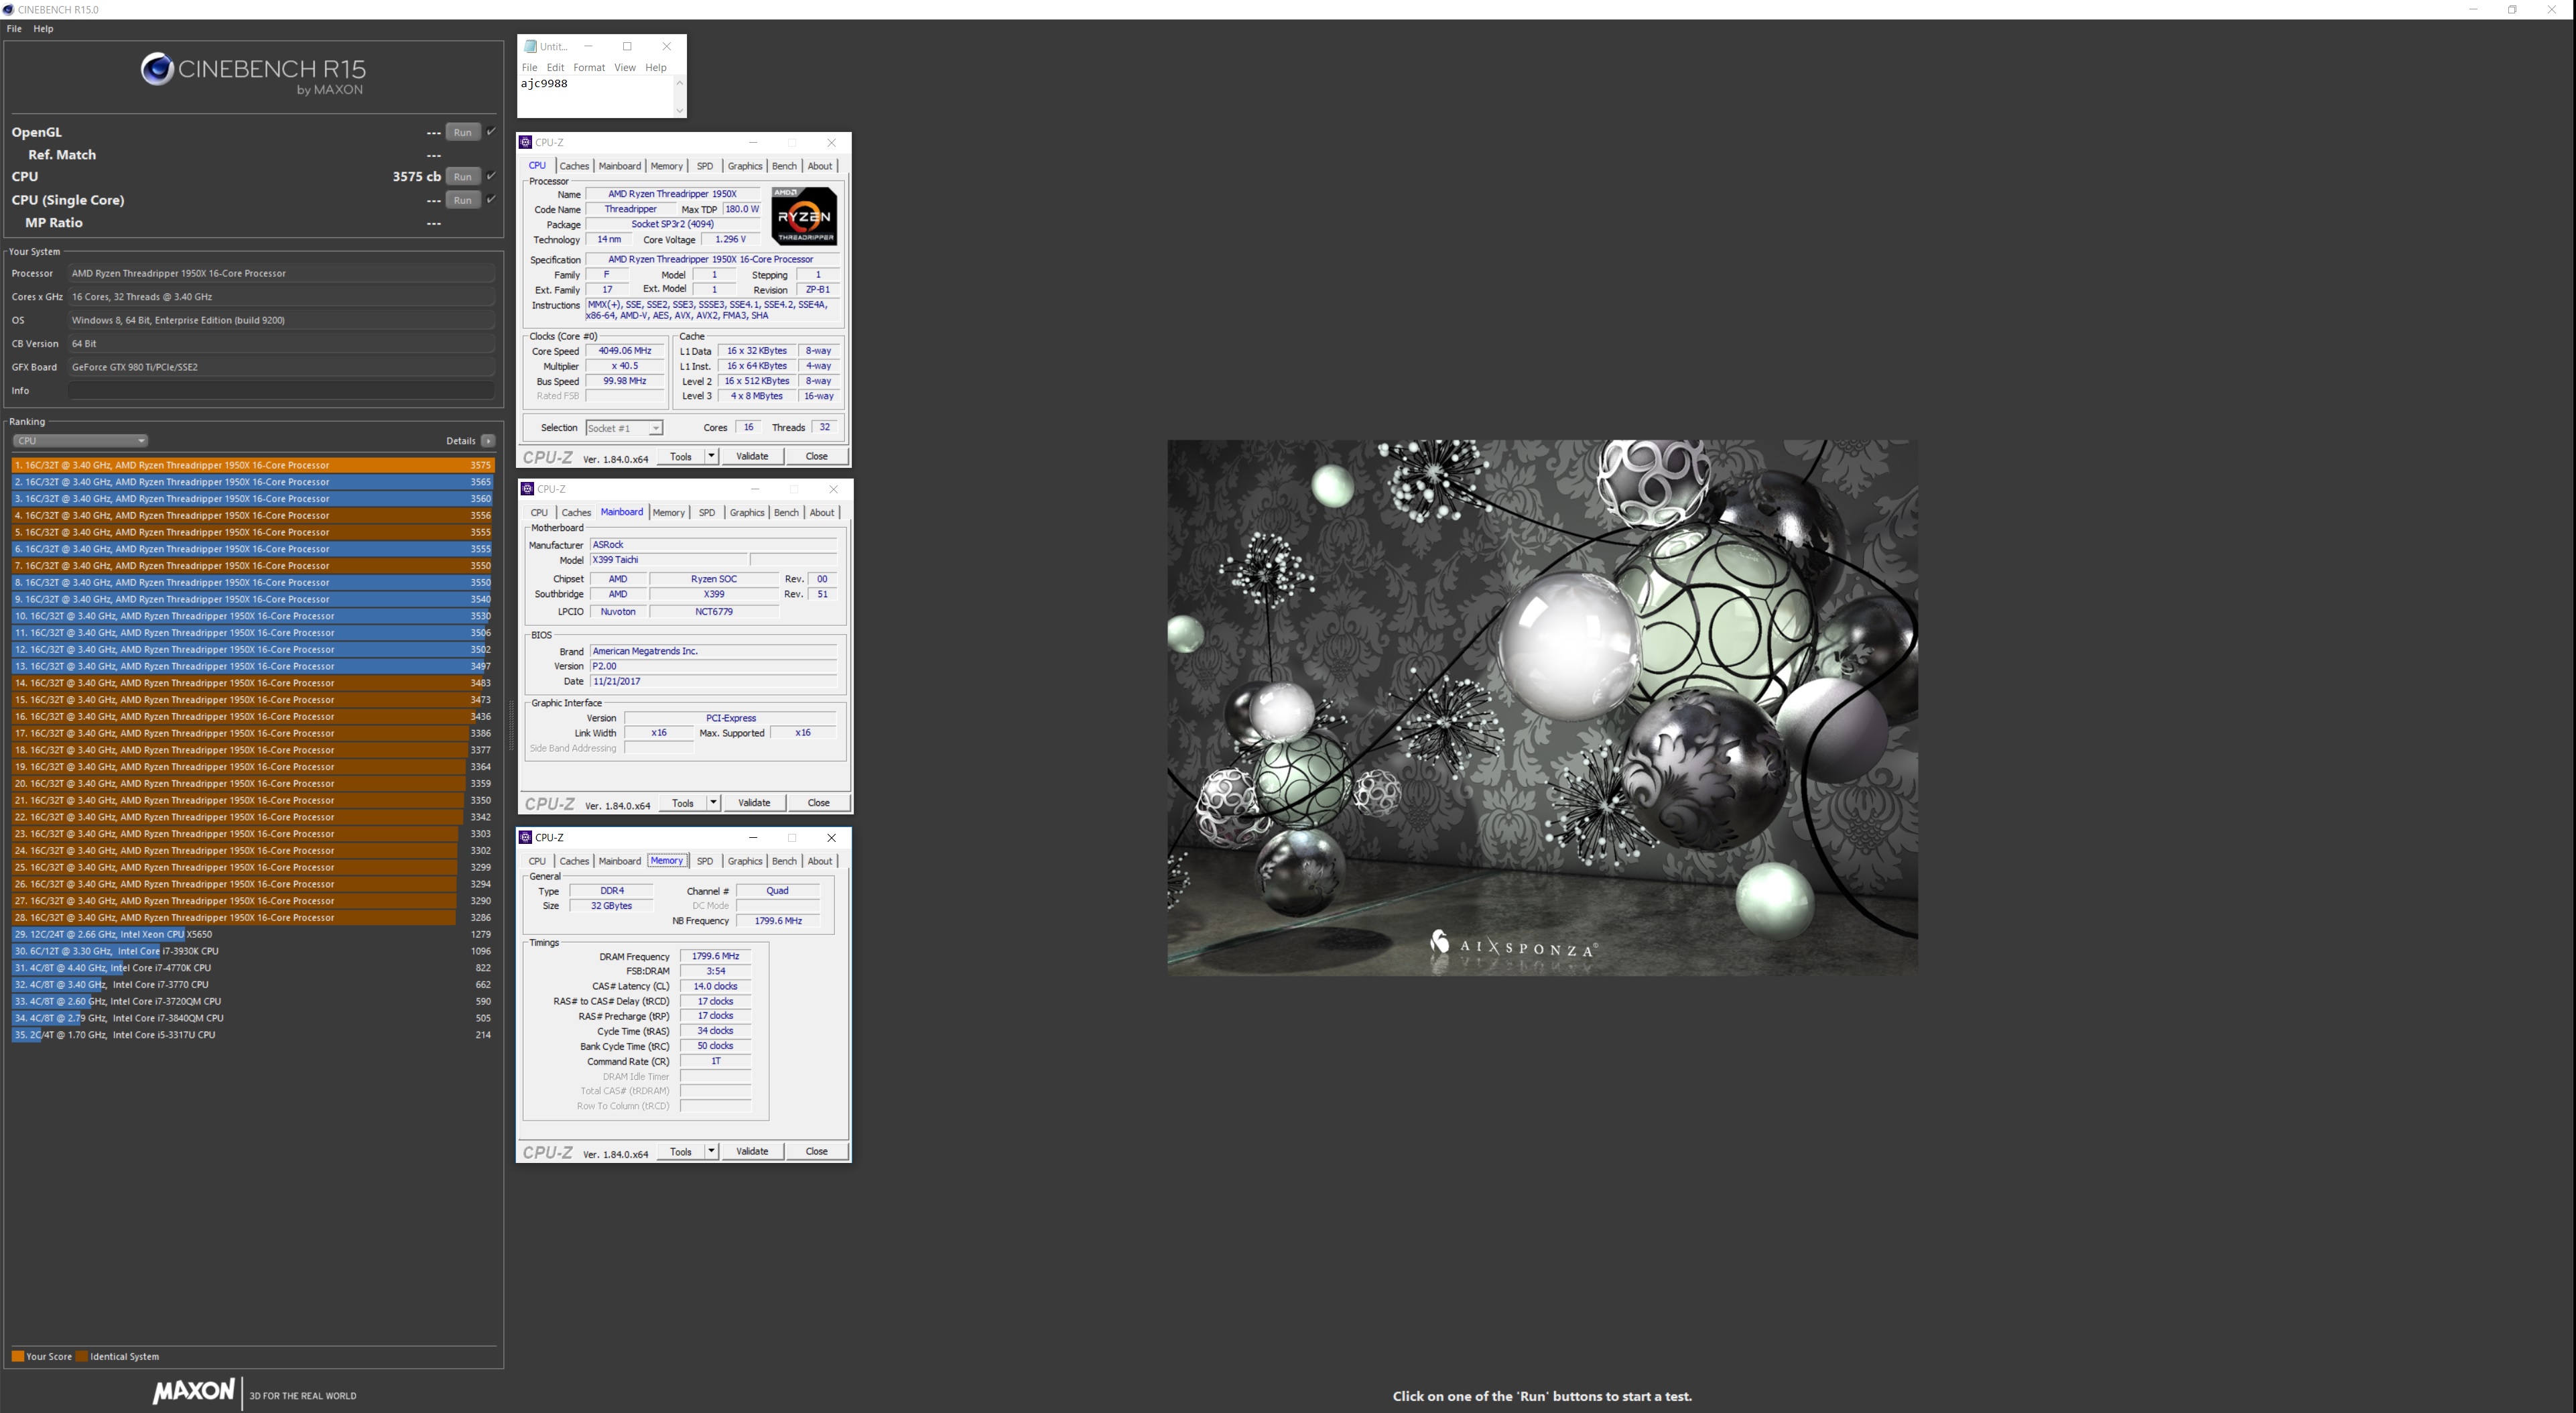Toggle the CPU (Single Core) test checkmark

pos(491,199)
